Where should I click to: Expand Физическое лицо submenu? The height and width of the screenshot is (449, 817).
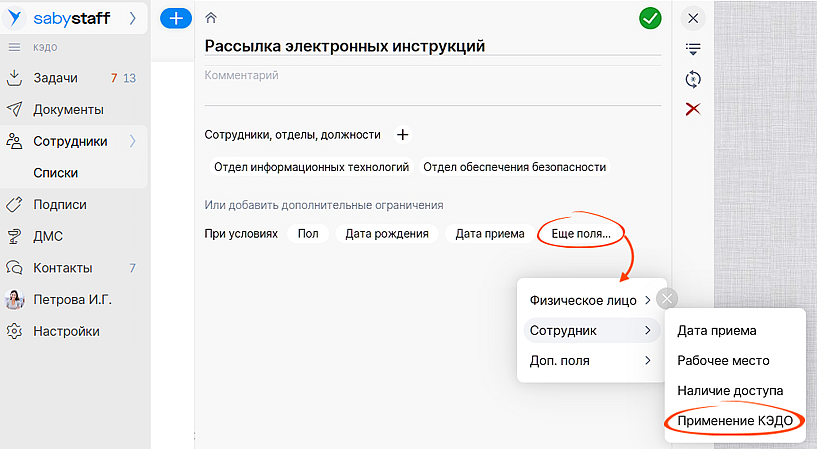pyautogui.click(x=590, y=300)
